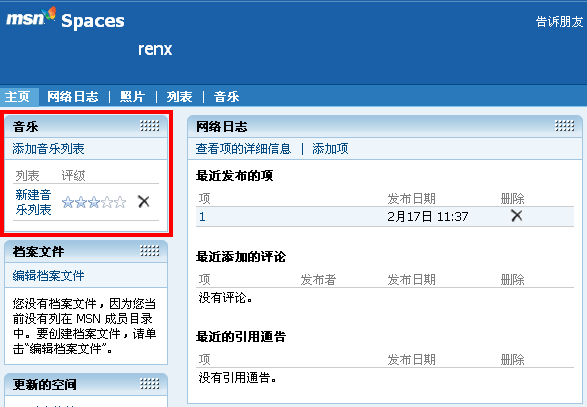Click 添加项 in blog panel
This screenshot has width=587, height=407.
pos(330,149)
